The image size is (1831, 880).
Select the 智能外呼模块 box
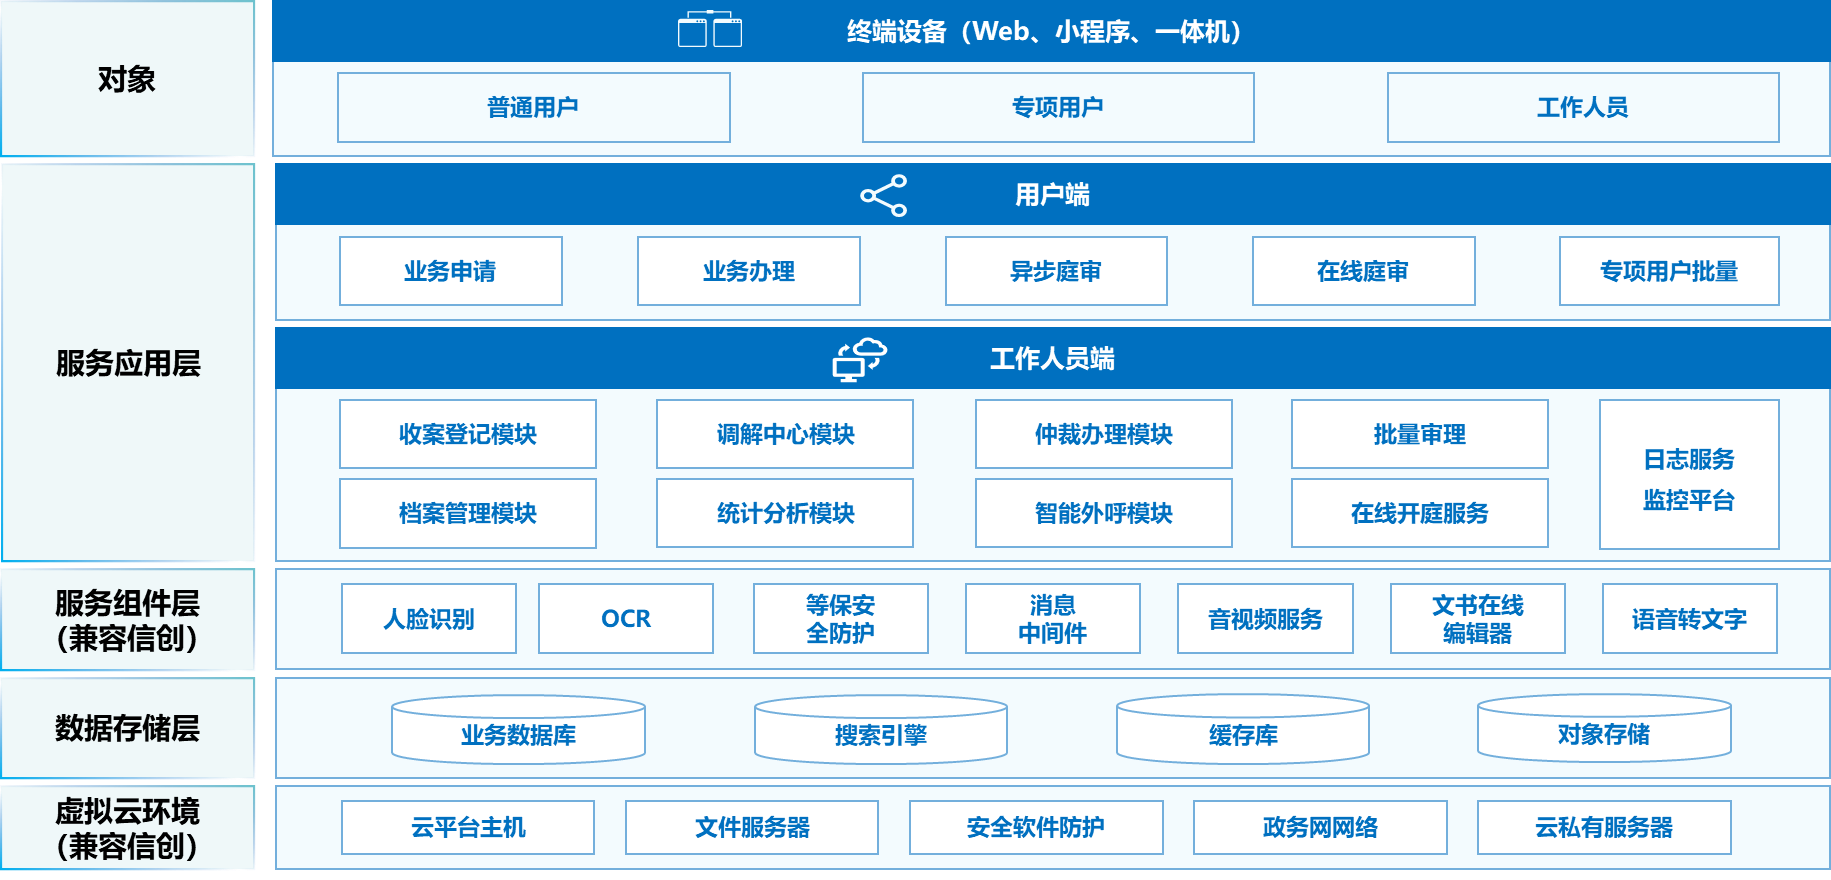click(1103, 513)
